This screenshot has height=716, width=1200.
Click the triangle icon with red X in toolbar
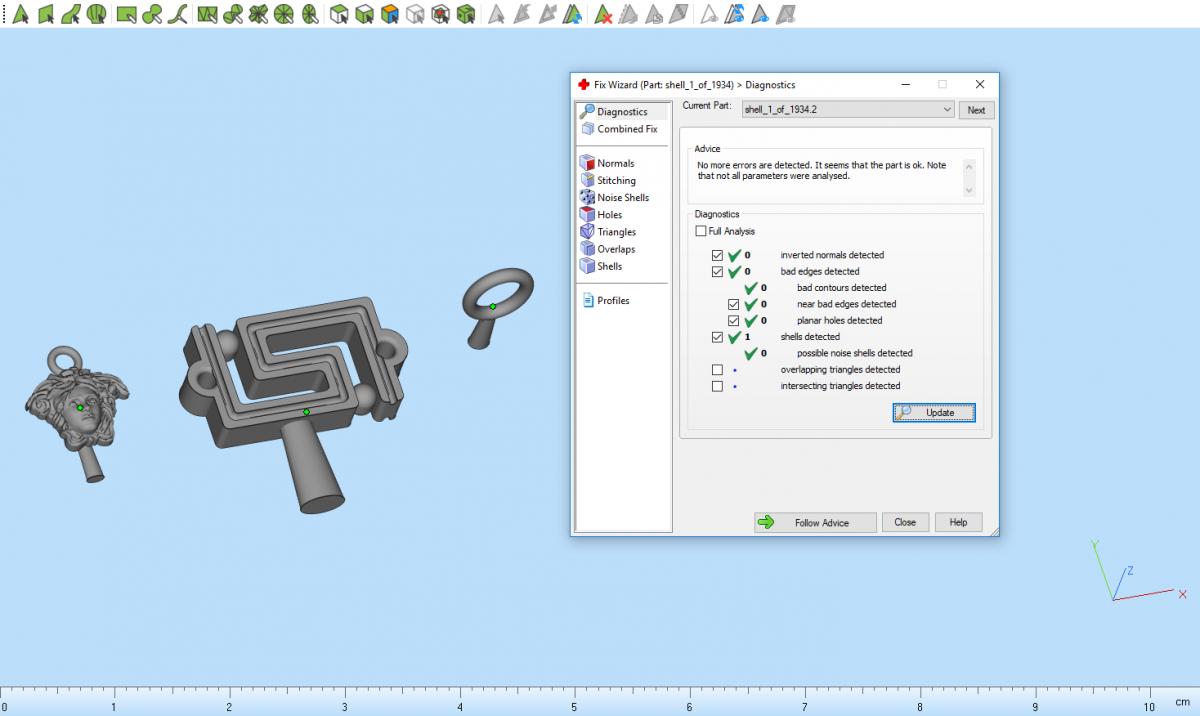[603, 14]
